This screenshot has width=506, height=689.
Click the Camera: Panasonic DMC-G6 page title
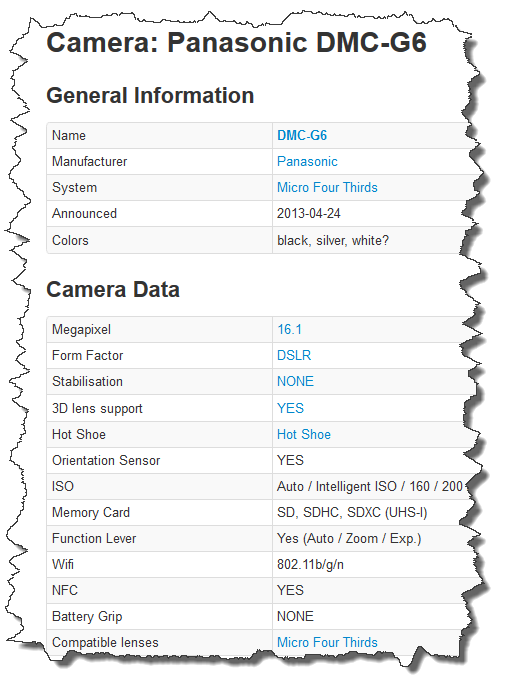(x=236, y=43)
